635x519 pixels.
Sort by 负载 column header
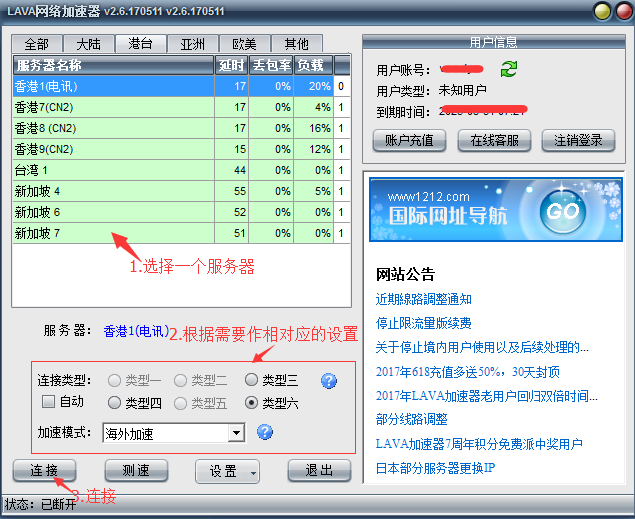click(313, 65)
